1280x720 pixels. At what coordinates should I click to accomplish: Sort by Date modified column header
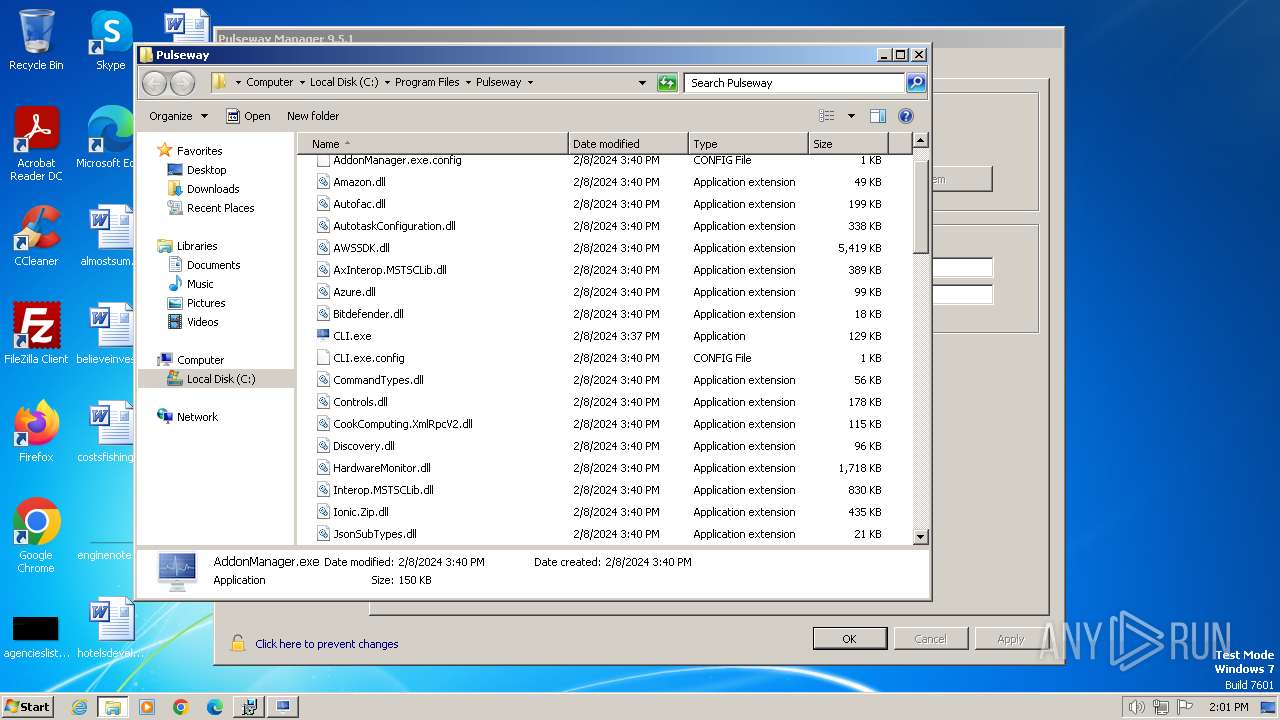628,144
